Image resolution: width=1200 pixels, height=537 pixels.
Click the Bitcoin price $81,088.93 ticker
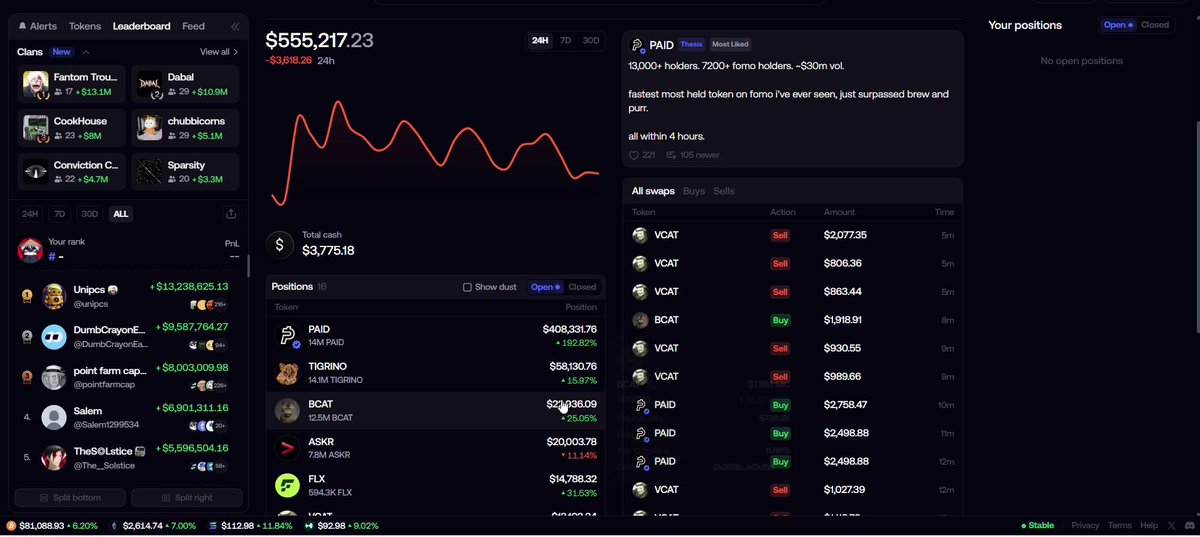(x=52, y=526)
